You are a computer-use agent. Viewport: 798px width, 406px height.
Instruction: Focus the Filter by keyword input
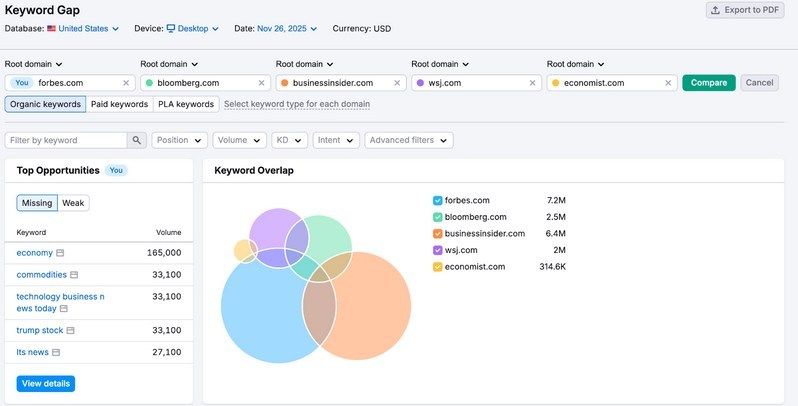[66, 140]
